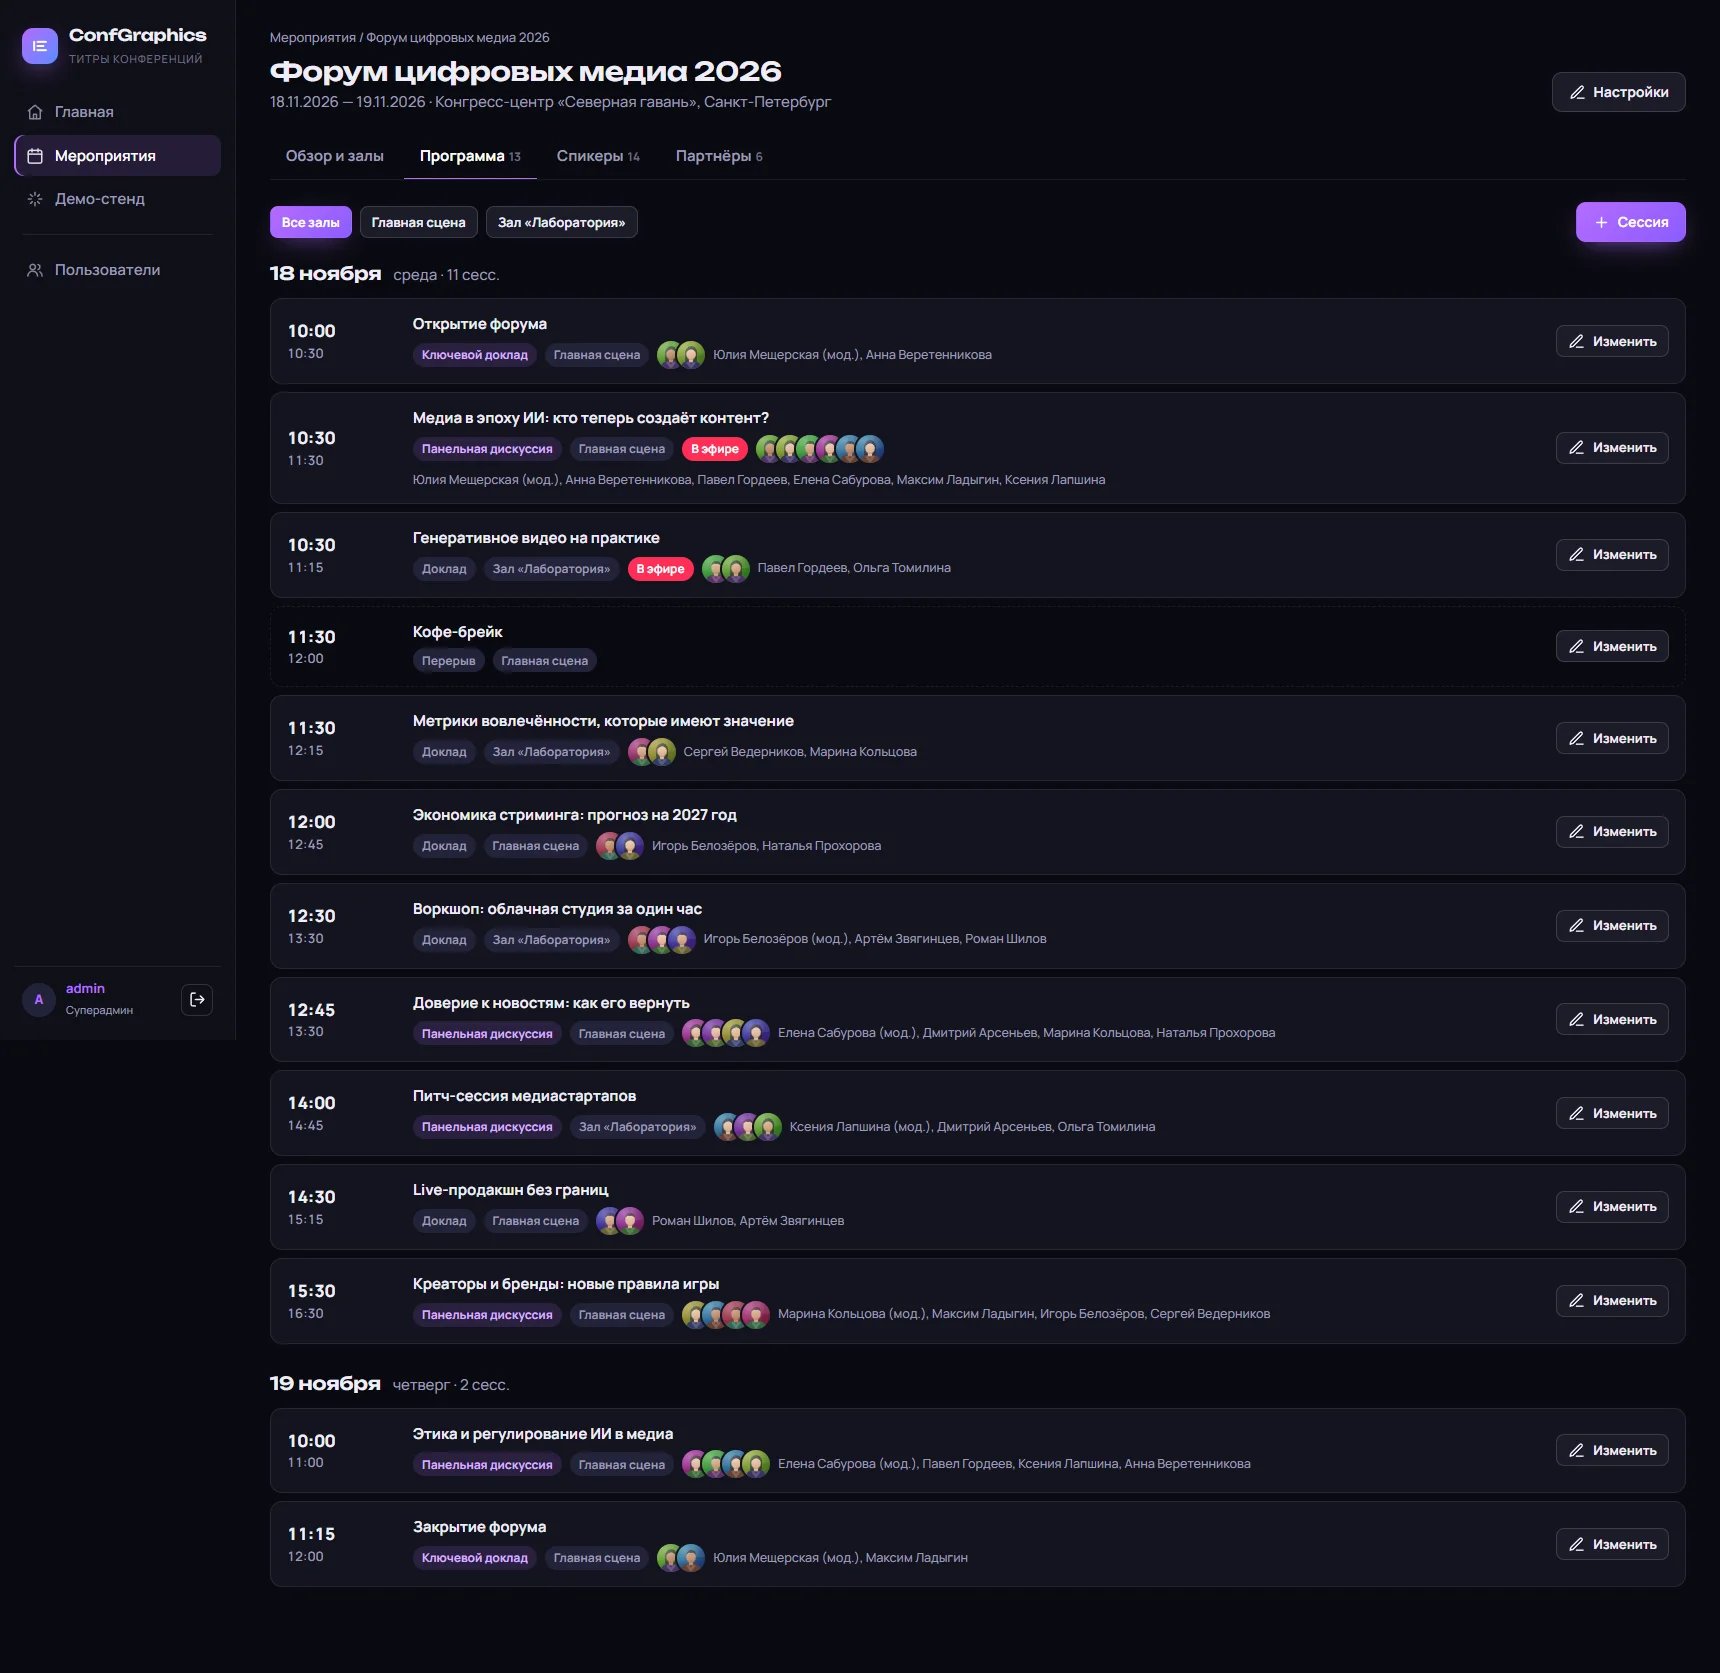
Task: Edit the Доверие к новостям session
Action: [1612, 1019]
